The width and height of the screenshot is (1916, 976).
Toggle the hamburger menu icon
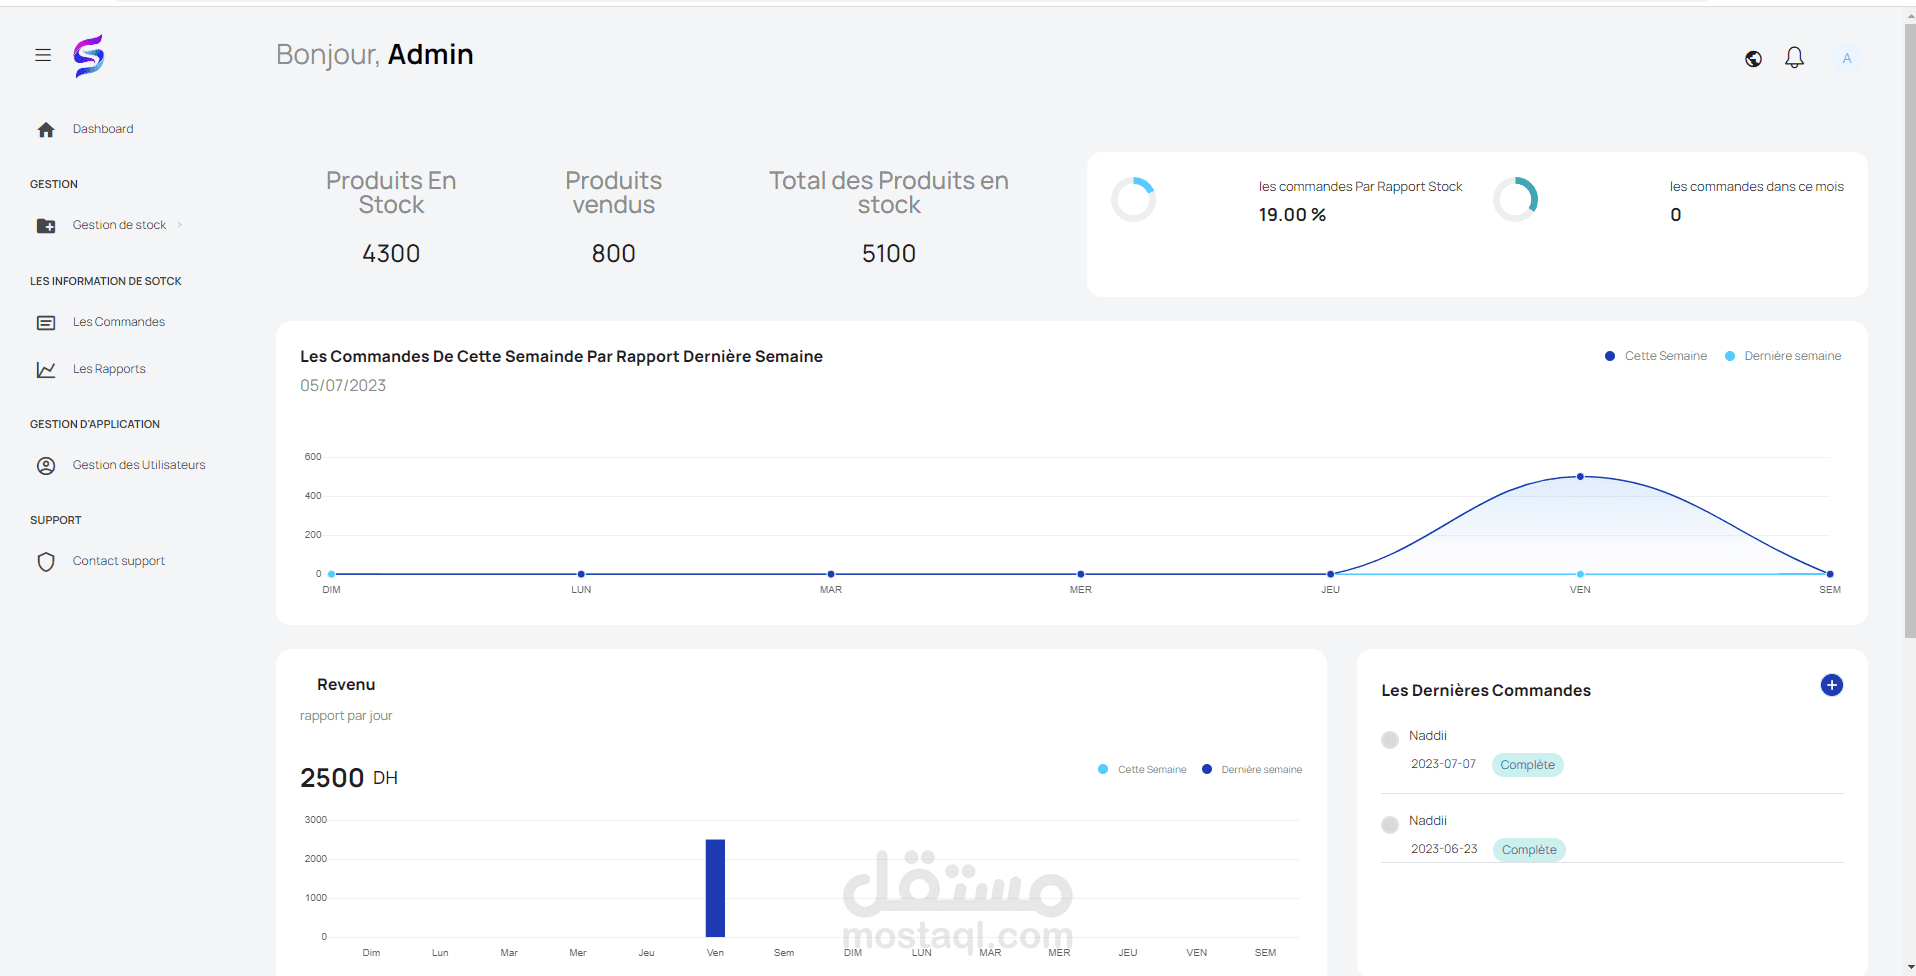(43, 55)
